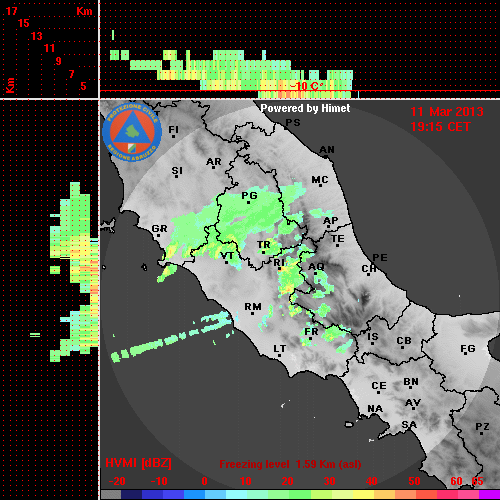500x500 pixels.
Task: Pick the magenta swatch on the color bar
Action: click(489, 494)
